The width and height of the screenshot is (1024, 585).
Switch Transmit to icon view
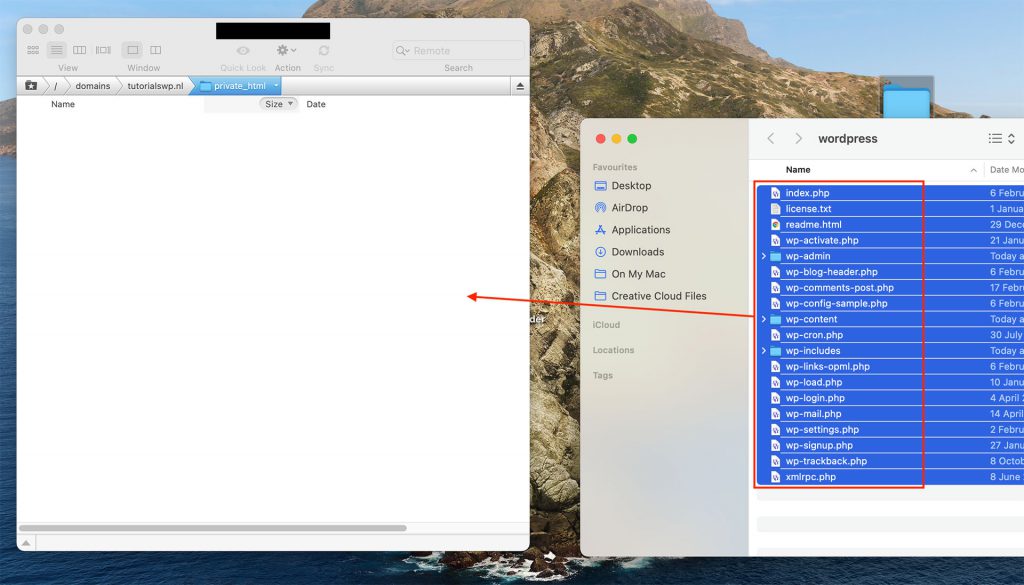coord(33,50)
